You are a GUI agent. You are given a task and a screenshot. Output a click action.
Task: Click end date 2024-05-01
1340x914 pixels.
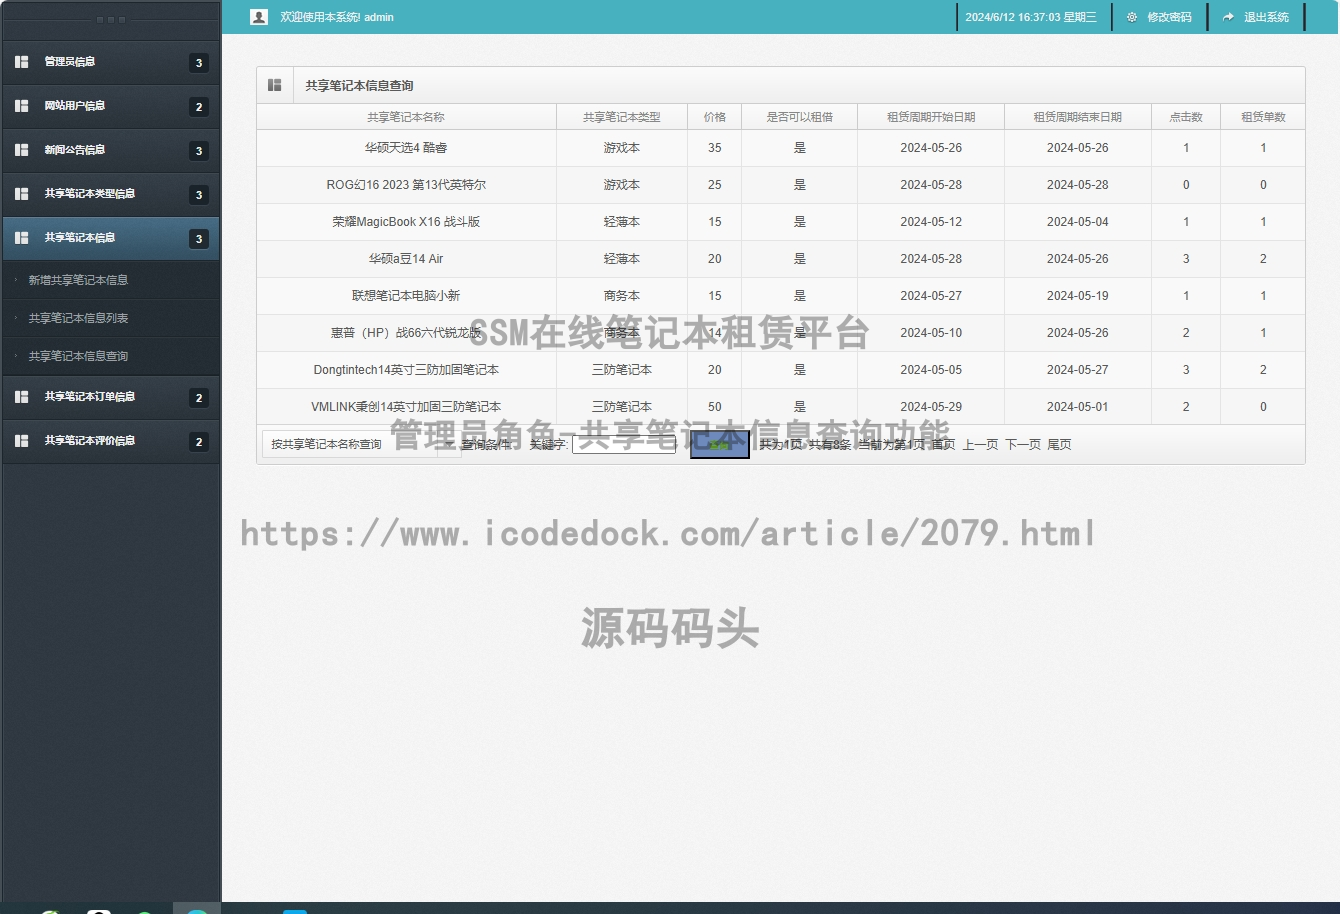click(1078, 407)
